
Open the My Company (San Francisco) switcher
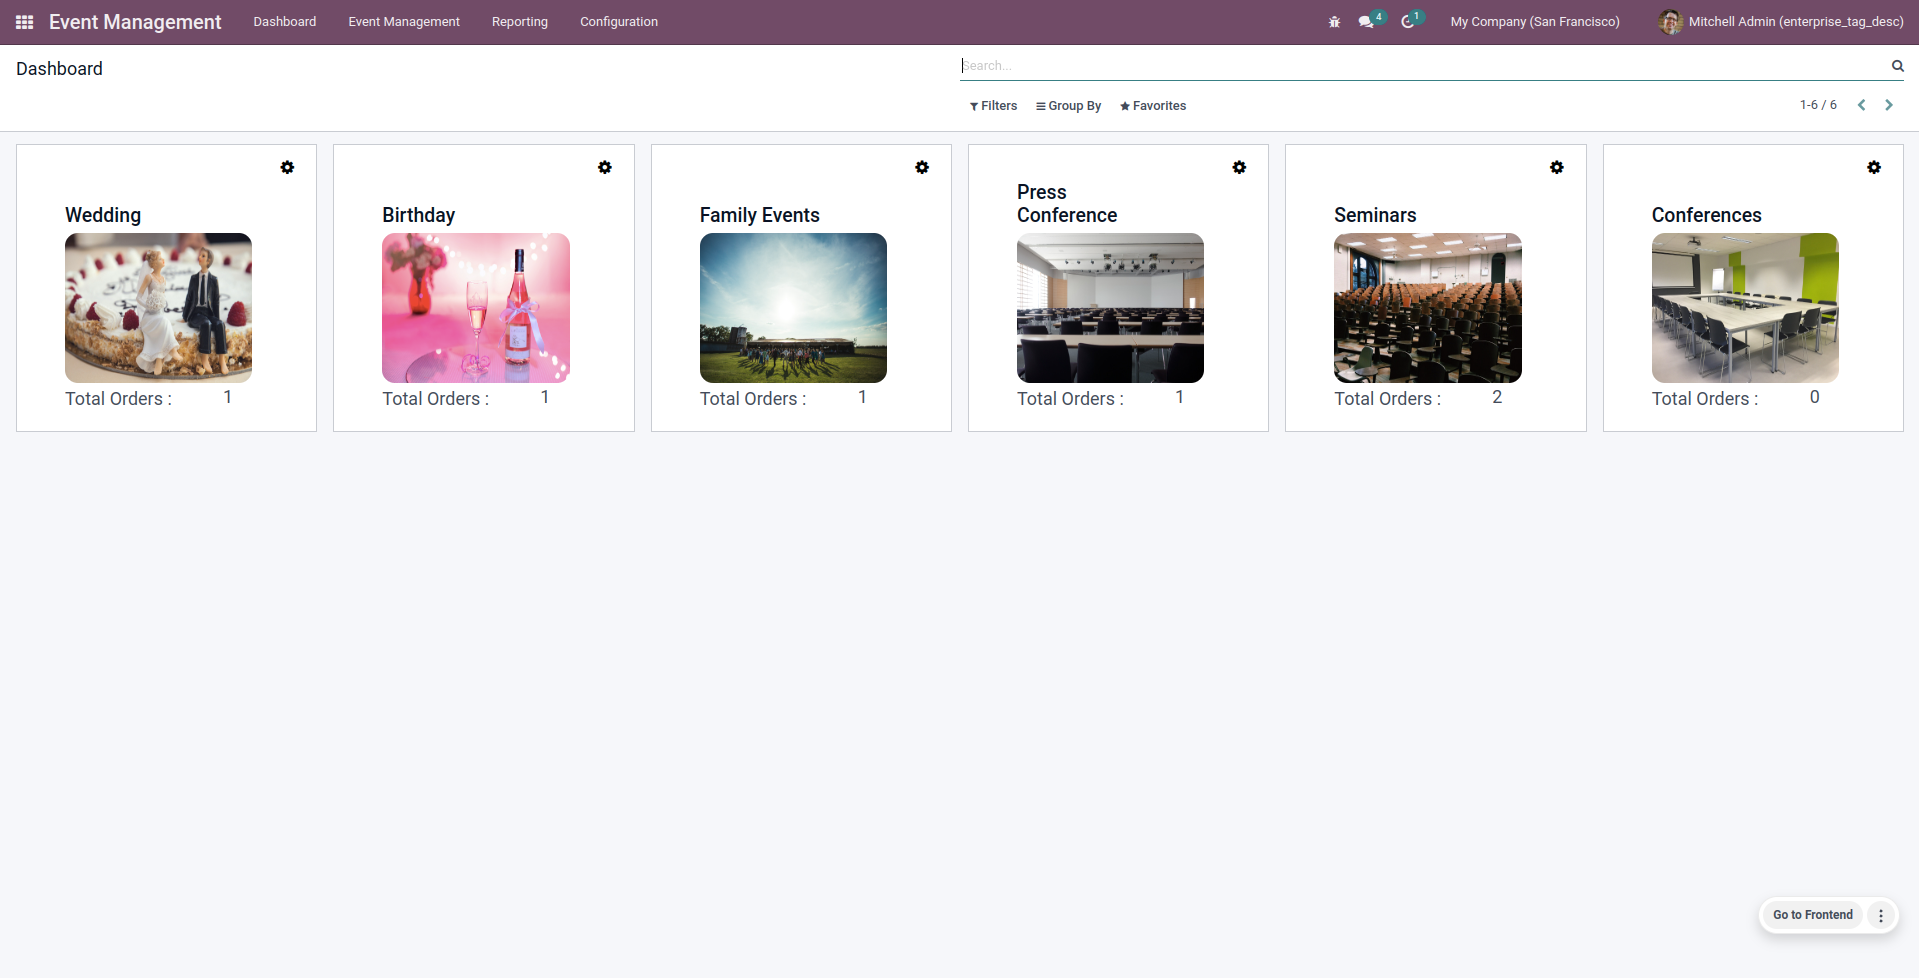pyautogui.click(x=1535, y=22)
